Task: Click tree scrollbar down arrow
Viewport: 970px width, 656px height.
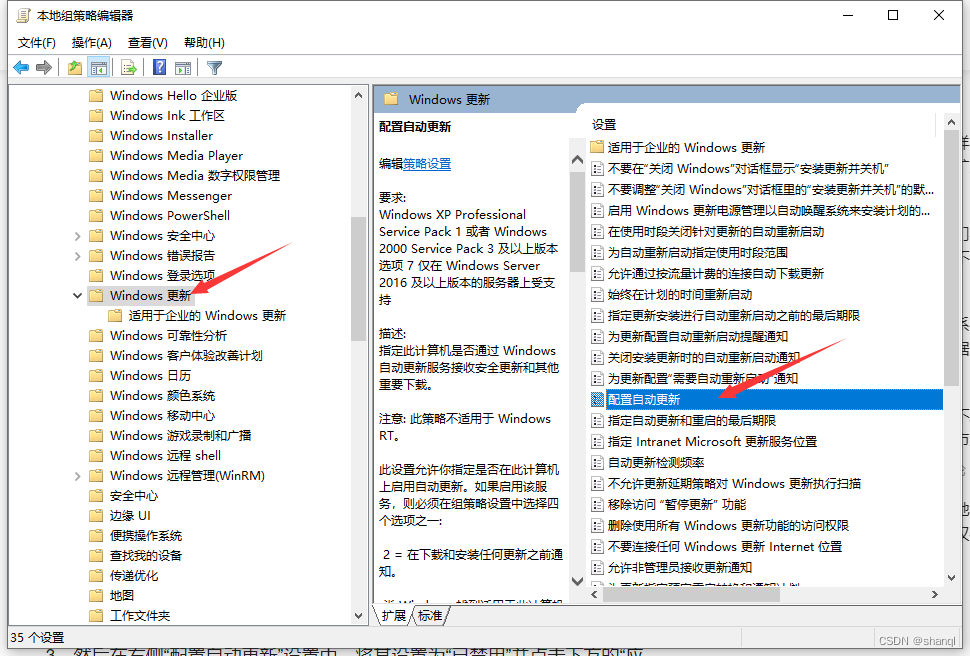Action: [358, 616]
